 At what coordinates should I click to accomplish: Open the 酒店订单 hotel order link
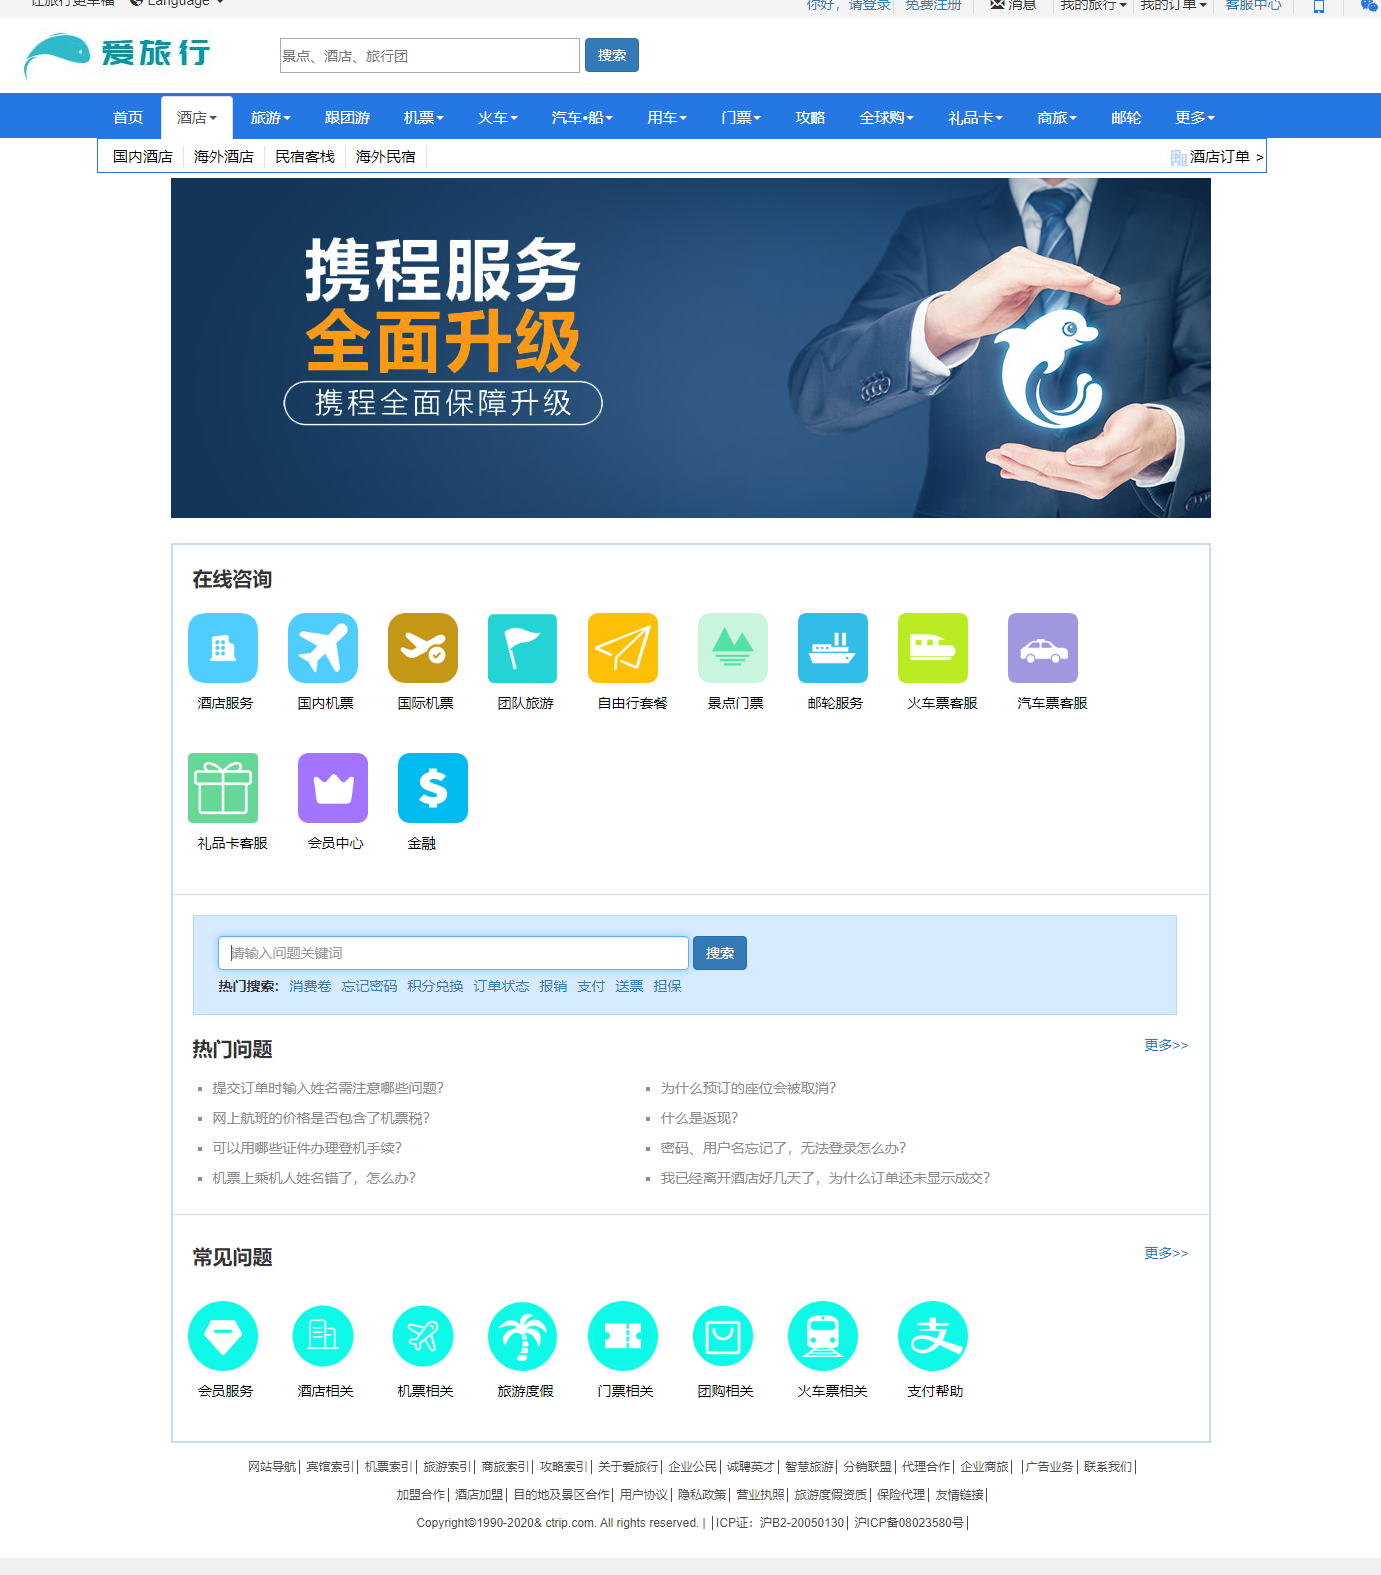pyautogui.click(x=1217, y=157)
